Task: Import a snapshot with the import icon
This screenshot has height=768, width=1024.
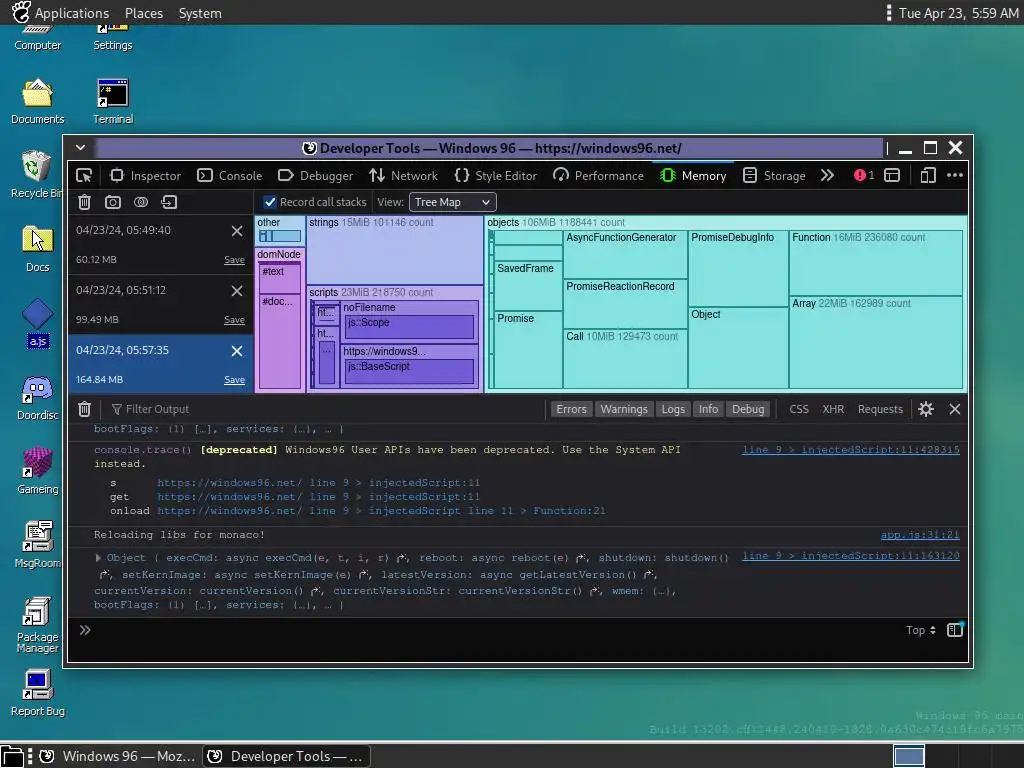Action: click(169, 202)
